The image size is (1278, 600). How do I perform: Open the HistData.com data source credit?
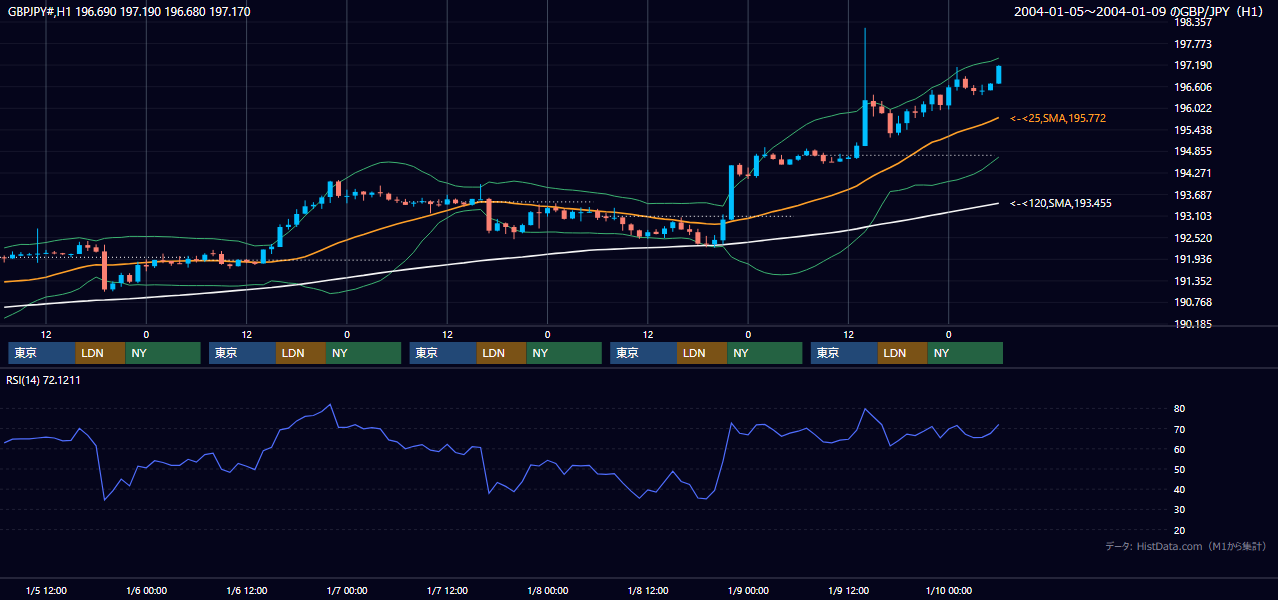(1185, 546)
